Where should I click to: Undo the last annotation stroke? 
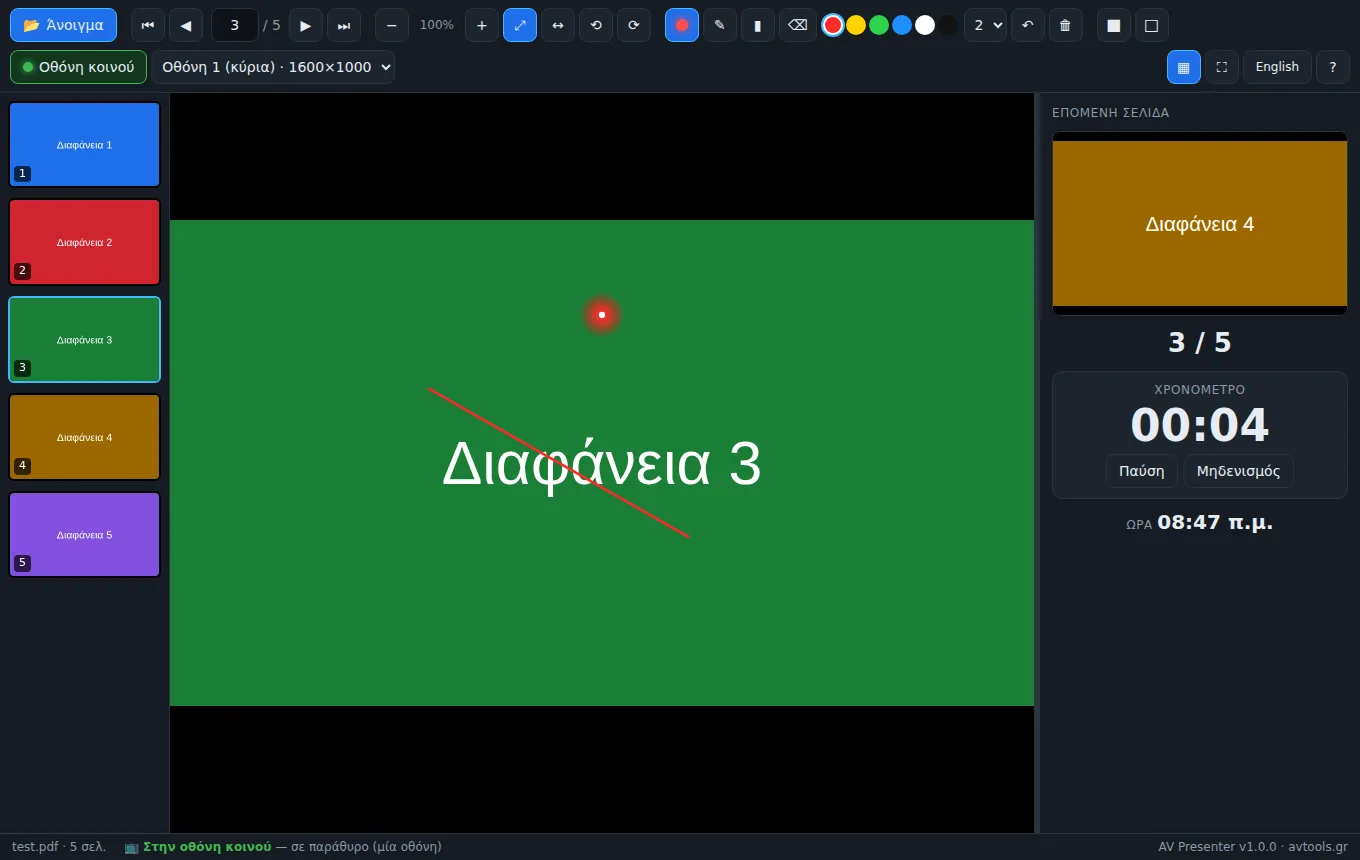pyautogui.click(x=1027, y=25)
